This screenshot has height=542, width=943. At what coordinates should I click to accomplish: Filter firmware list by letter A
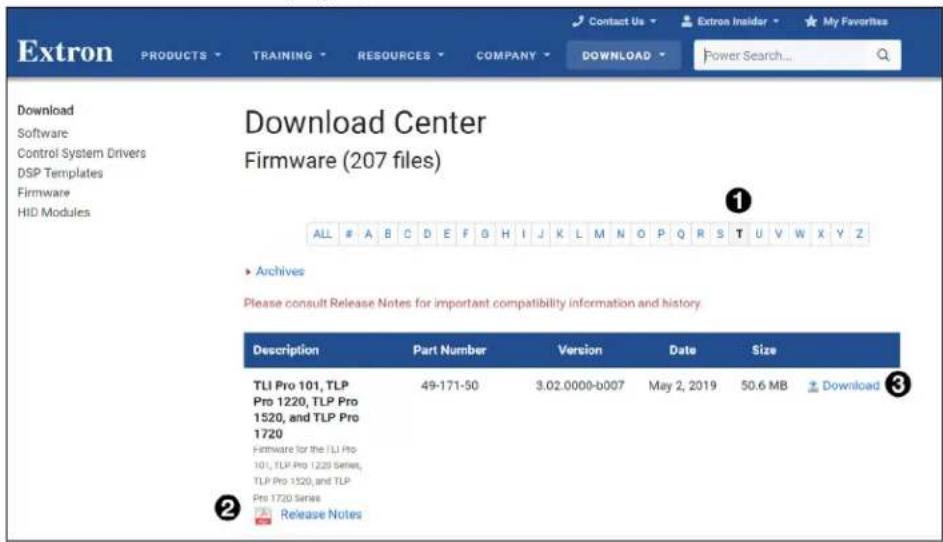coord(368,234)
